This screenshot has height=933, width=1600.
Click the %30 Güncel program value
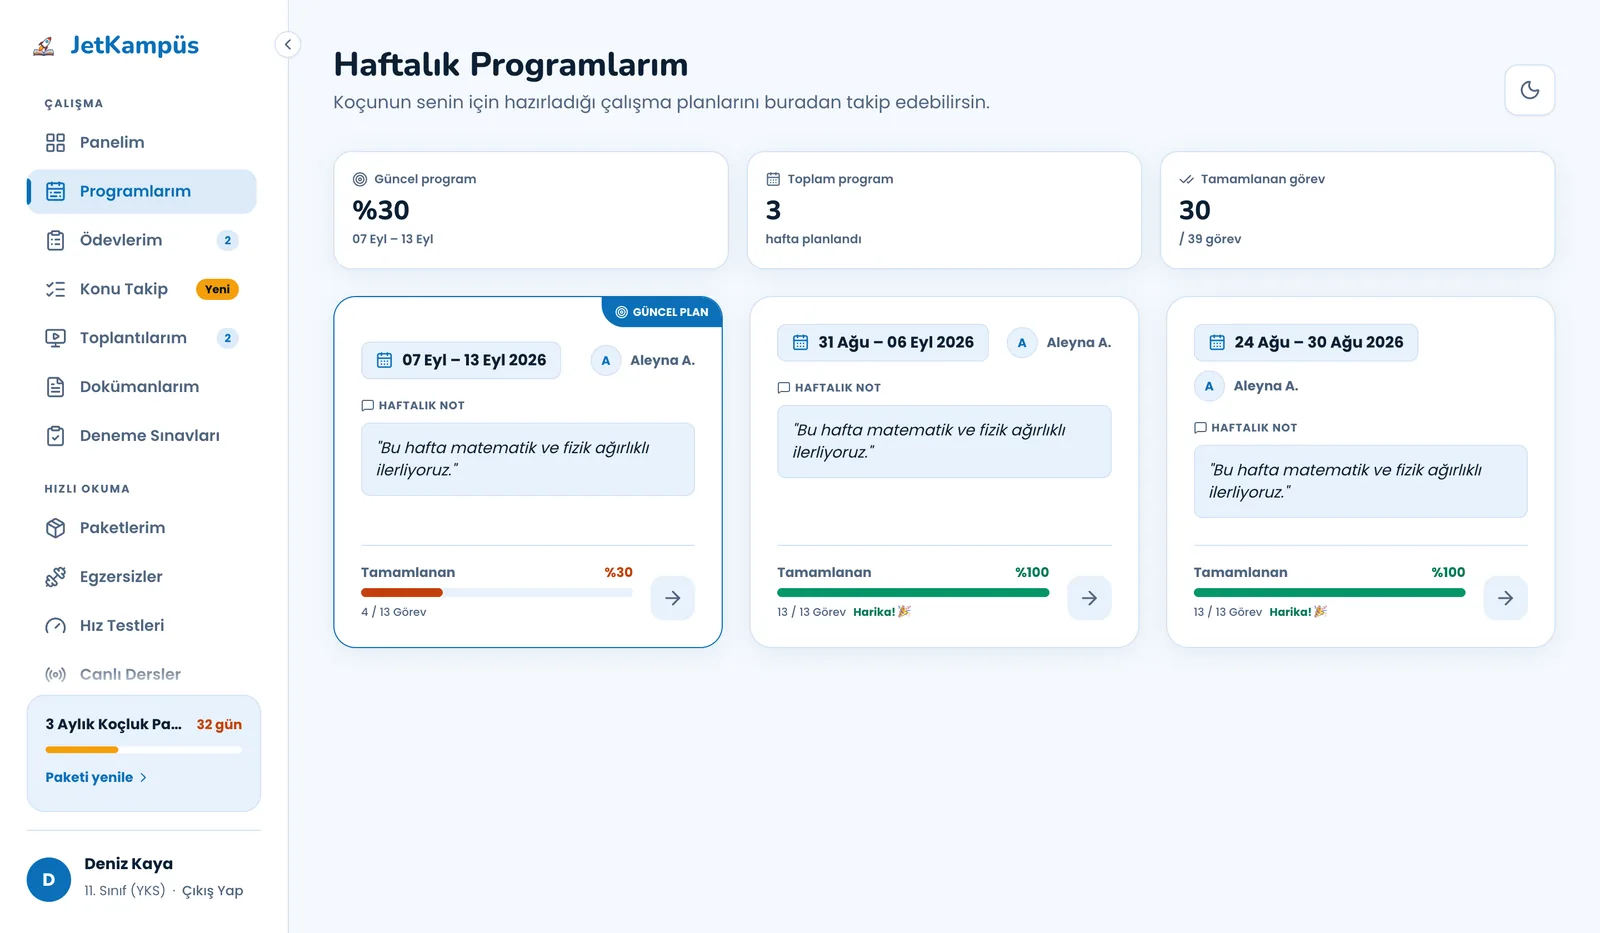tap(381, 210)
